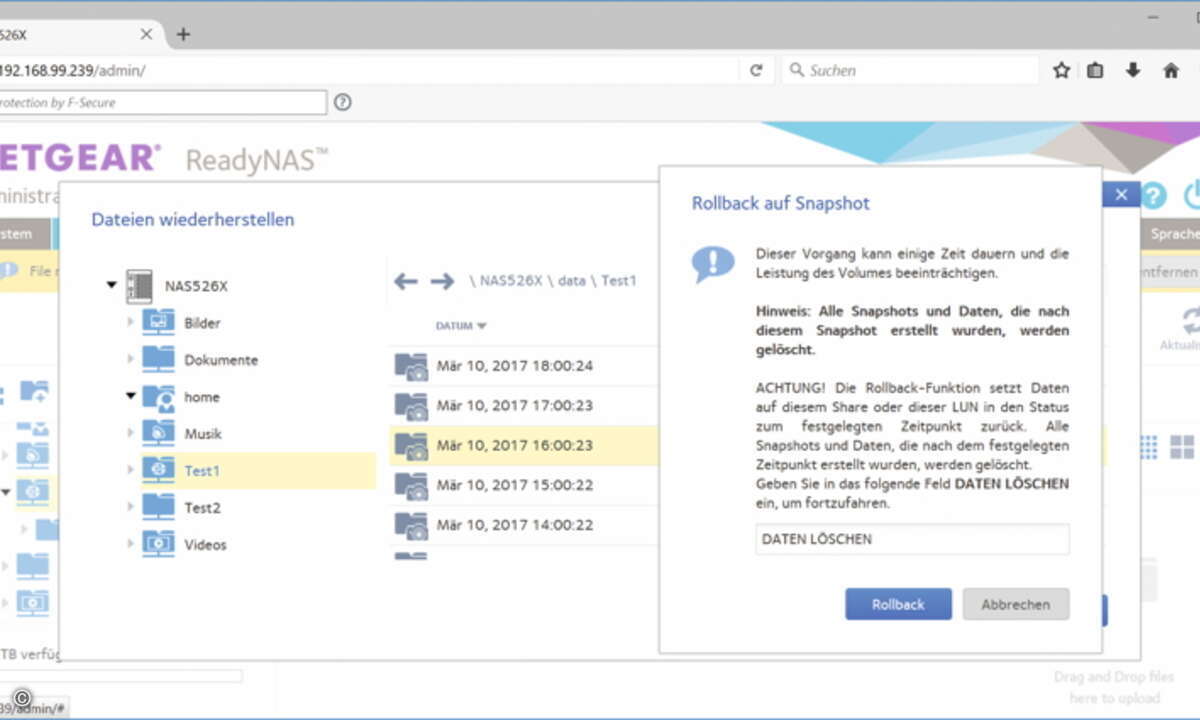The height and width of the screenshot is (720, 1200).
Task: Open the browser bookmarks list icon
Action: click(1096, 71)
